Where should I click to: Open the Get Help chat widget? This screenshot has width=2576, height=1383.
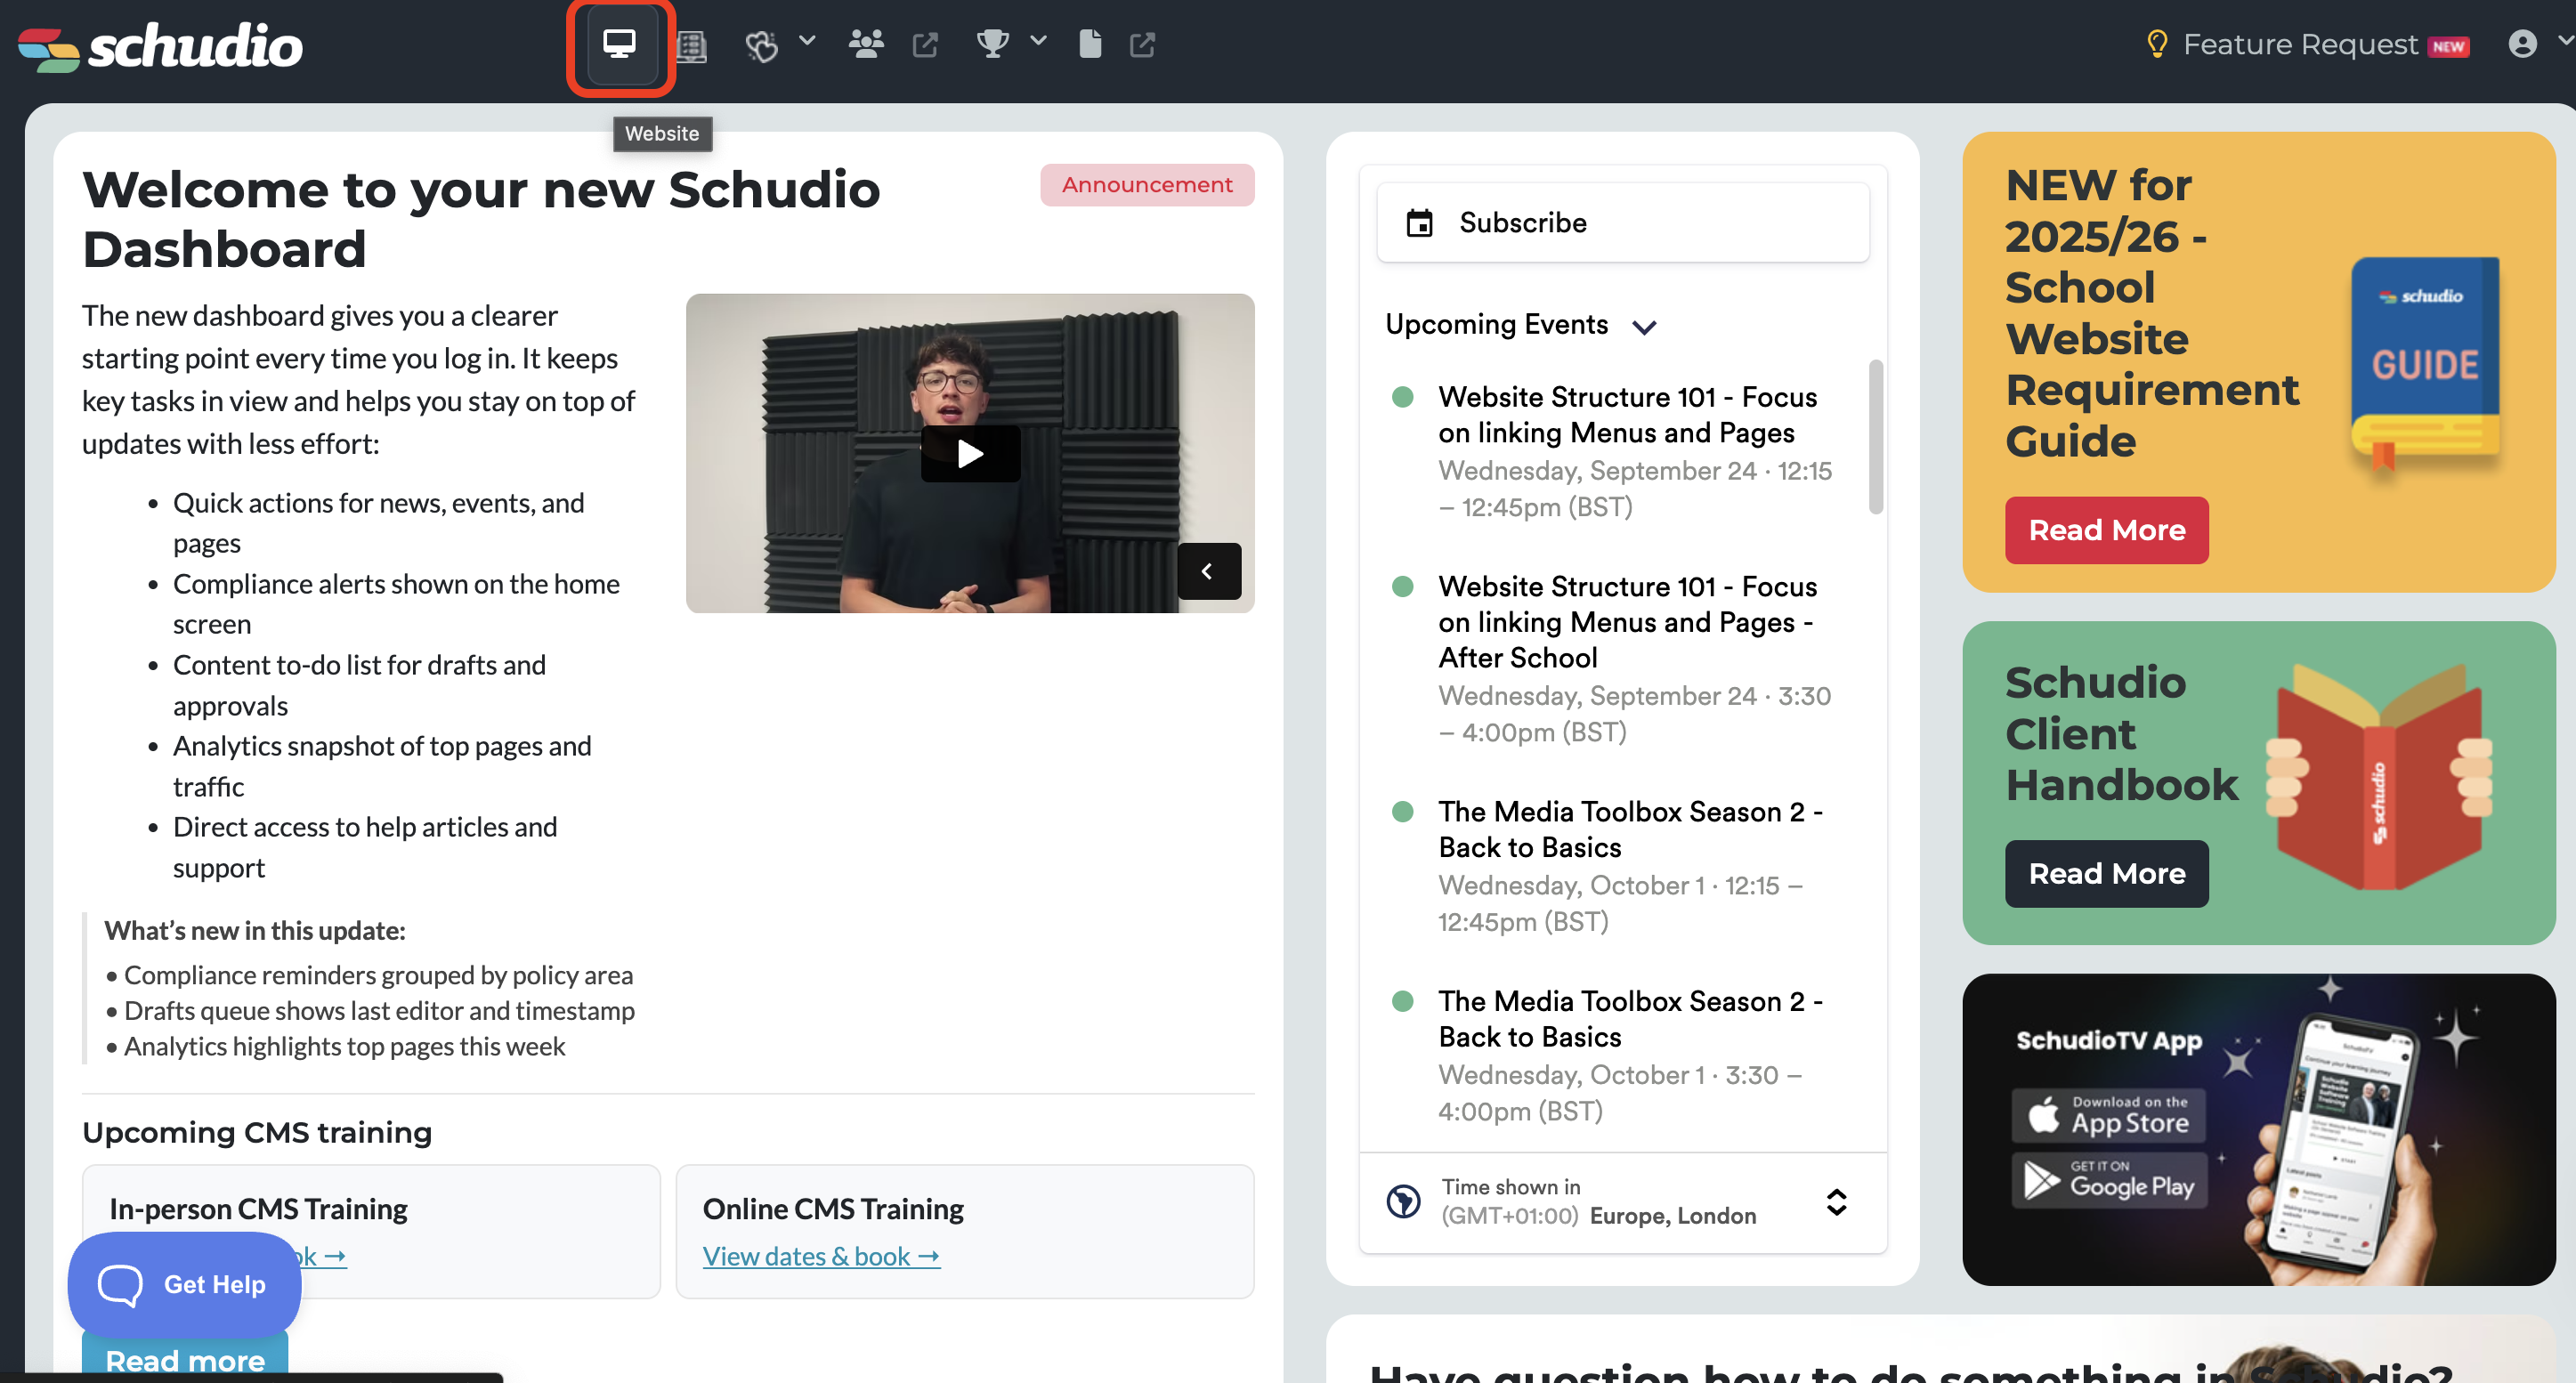pos(184,1284)
